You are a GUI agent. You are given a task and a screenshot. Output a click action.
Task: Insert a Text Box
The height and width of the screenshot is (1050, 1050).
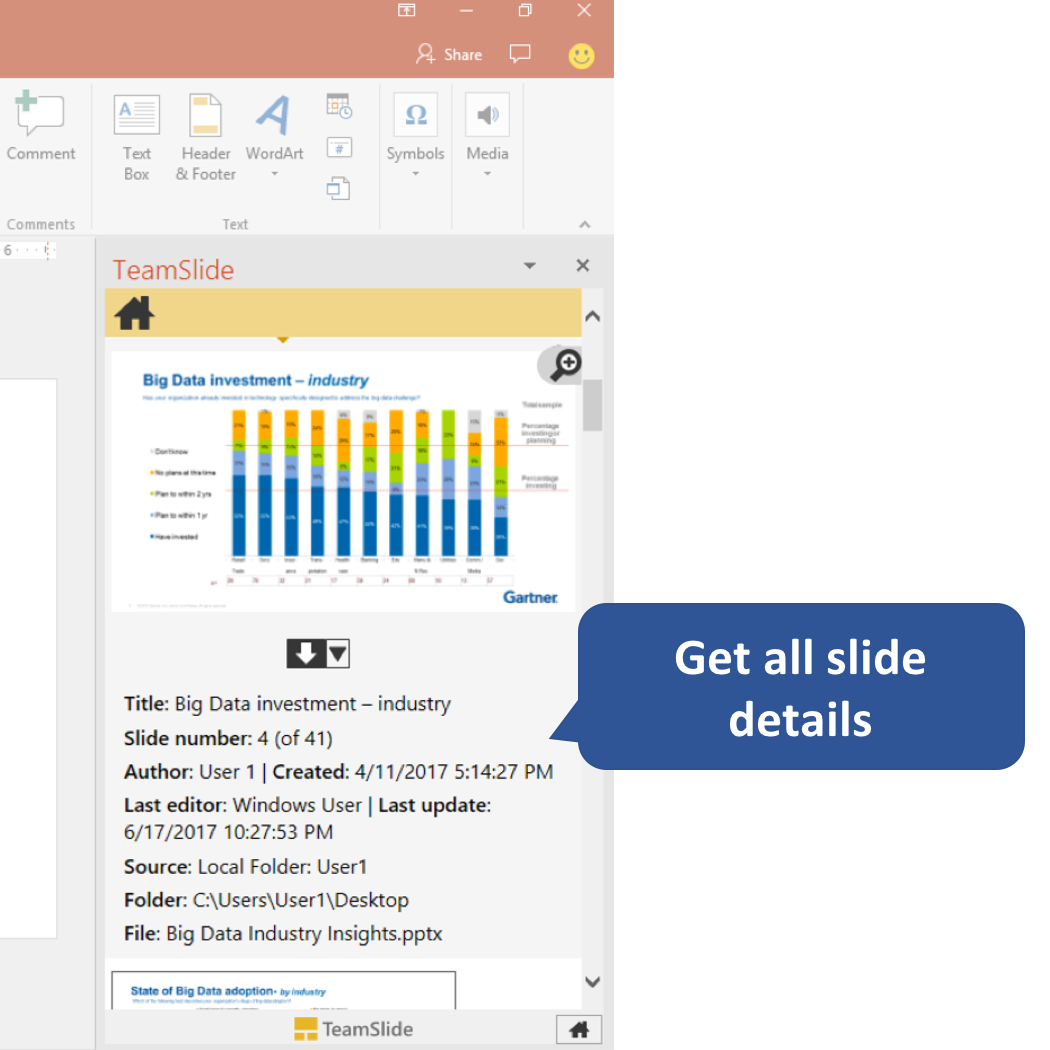pos(137,138)
